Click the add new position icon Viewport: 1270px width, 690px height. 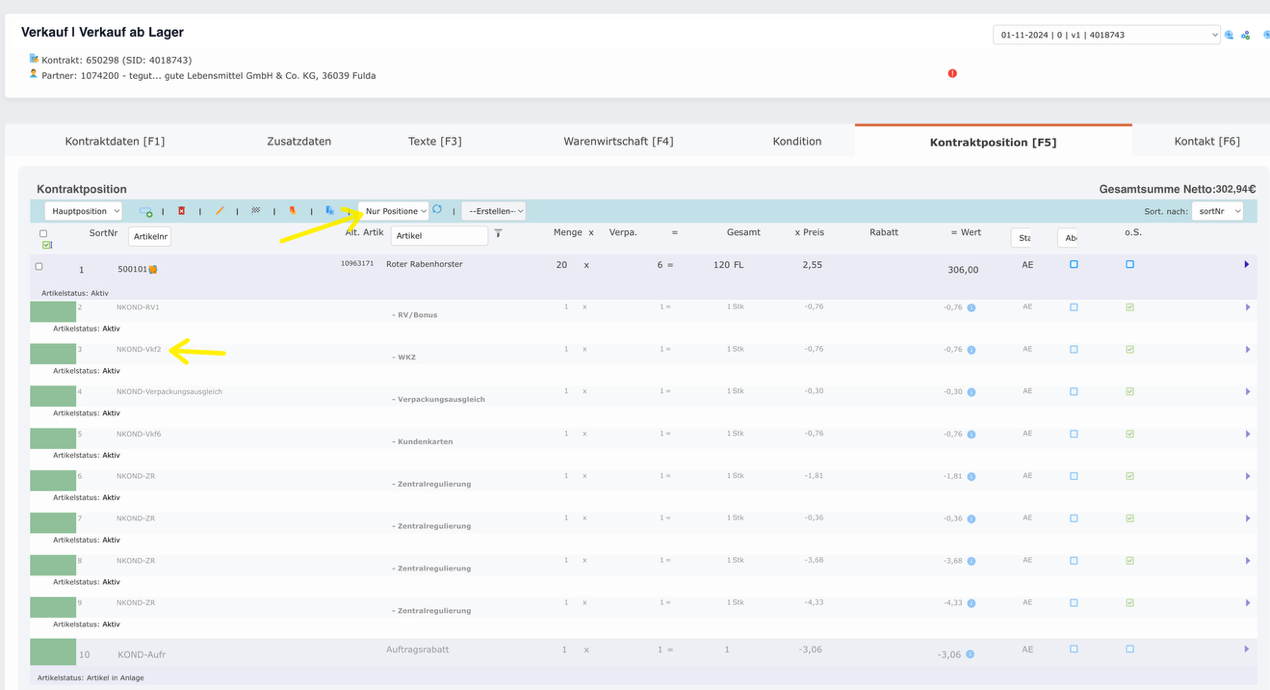click(146, 211)
